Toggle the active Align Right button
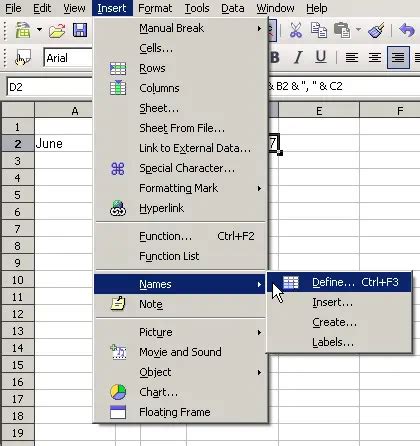420x446 pixels. pyautogui.click(x=398, y=58)
